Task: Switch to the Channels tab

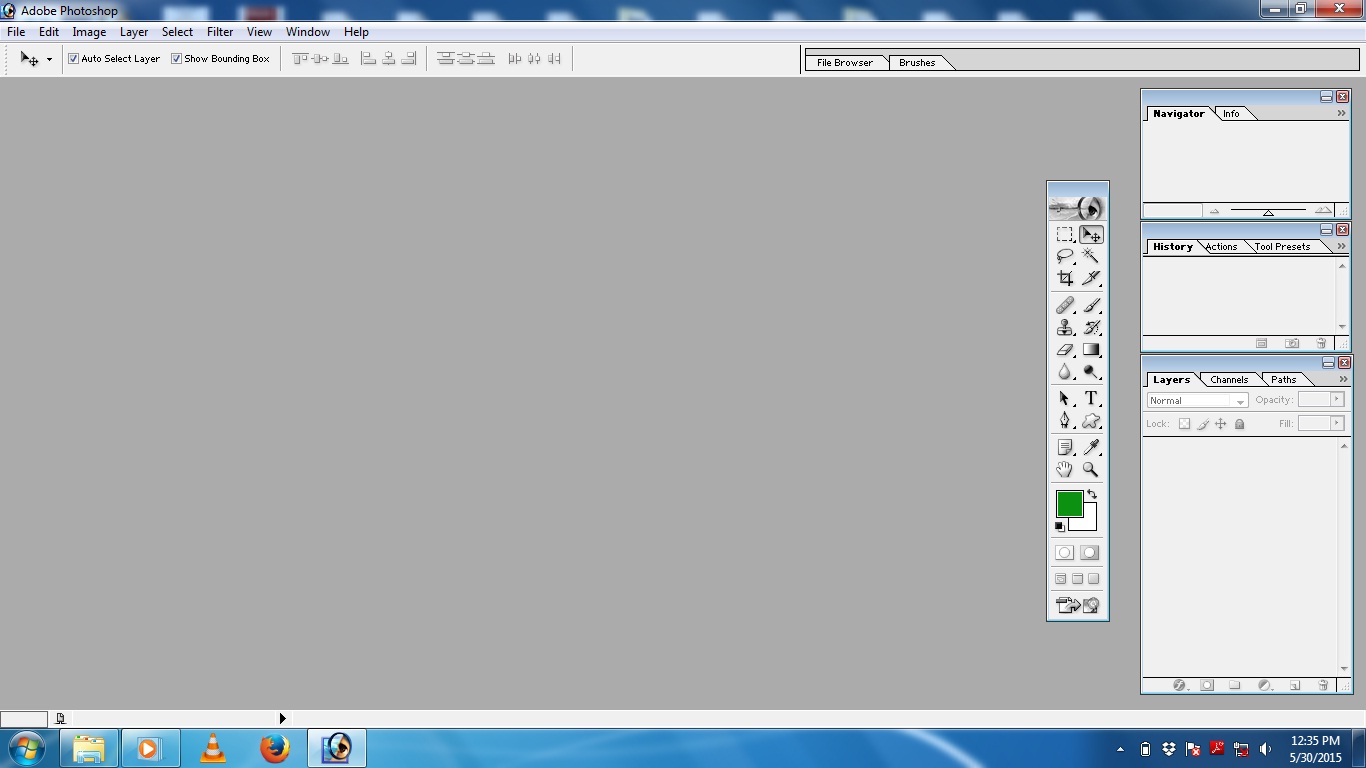Action: [1228, 379]
